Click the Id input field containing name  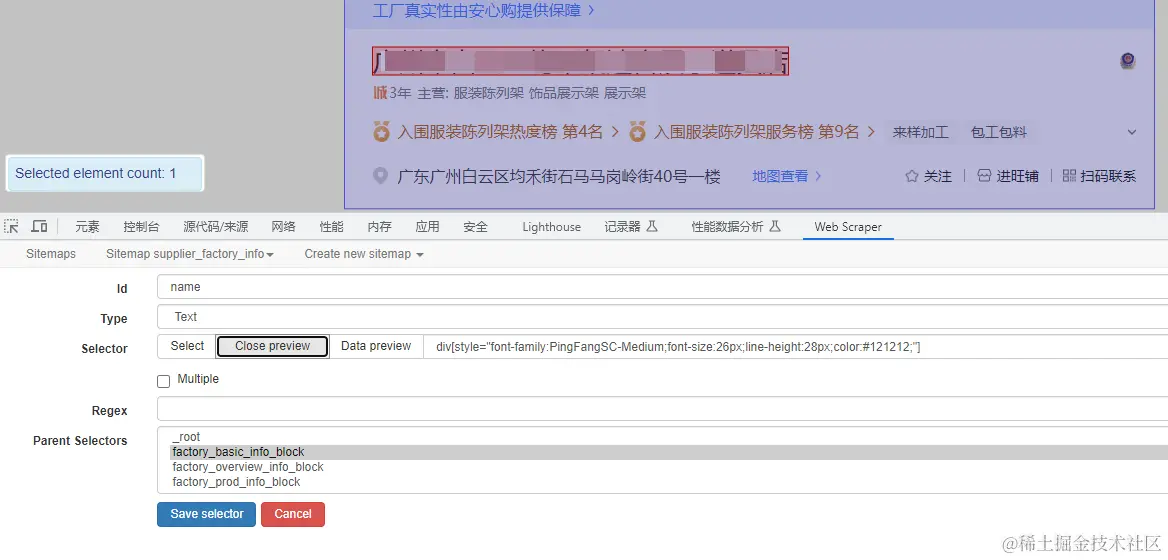(662, 287)
